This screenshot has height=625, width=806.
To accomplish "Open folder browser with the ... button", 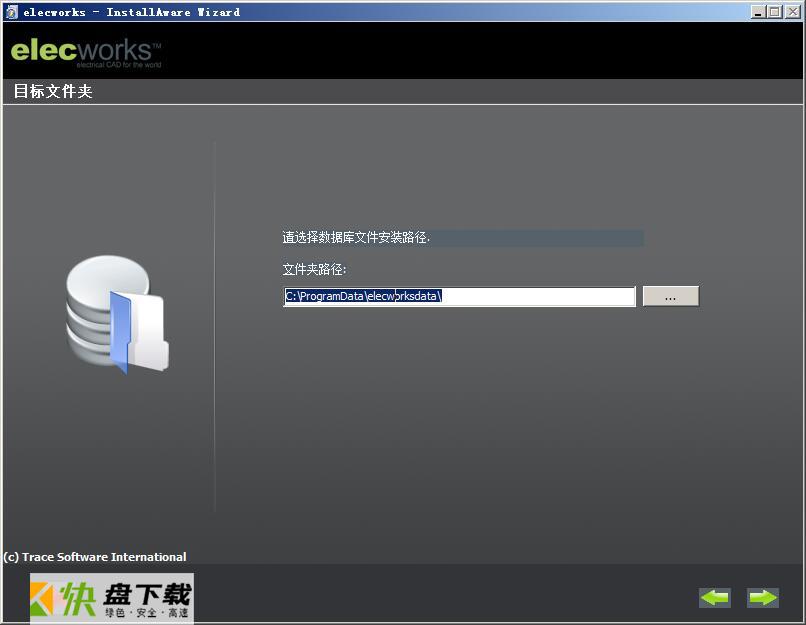I will click(x=671, y=297).
